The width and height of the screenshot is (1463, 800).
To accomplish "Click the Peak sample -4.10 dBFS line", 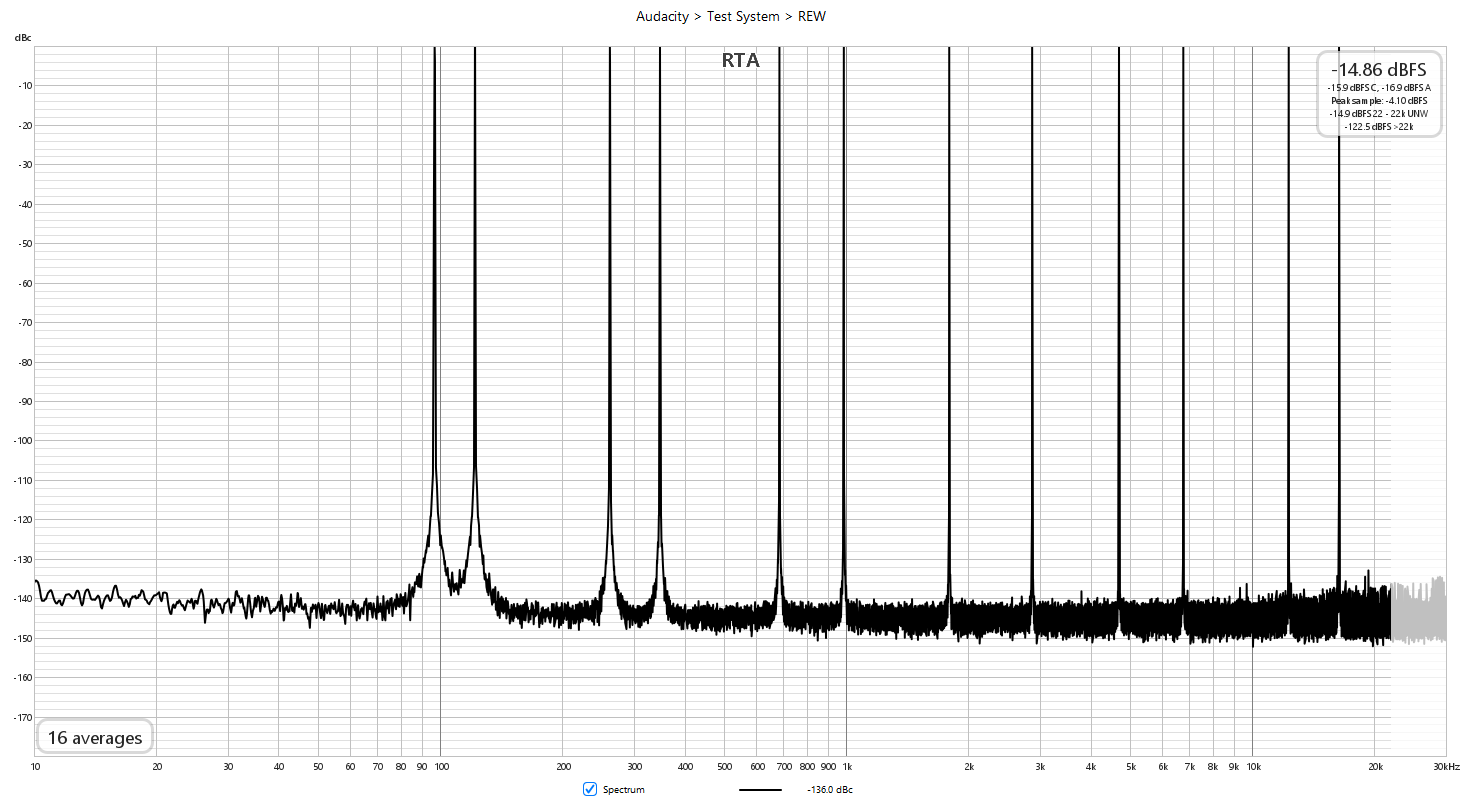I will point(1379,101).
